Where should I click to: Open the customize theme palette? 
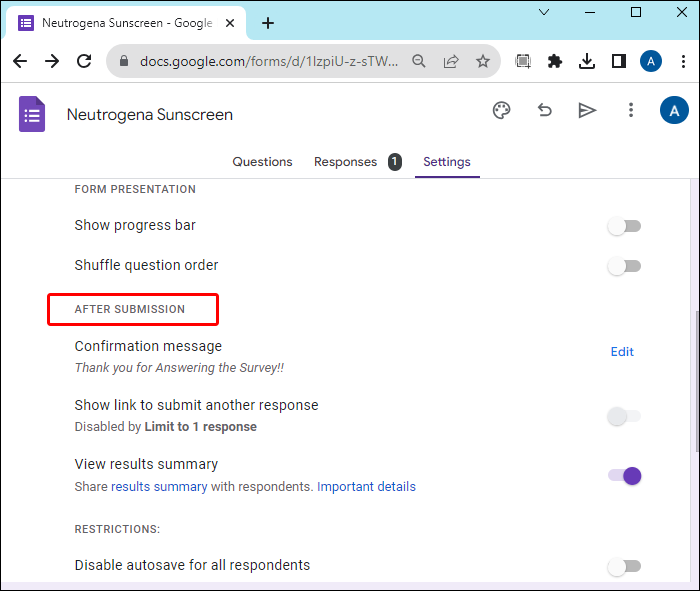[501, 110]
